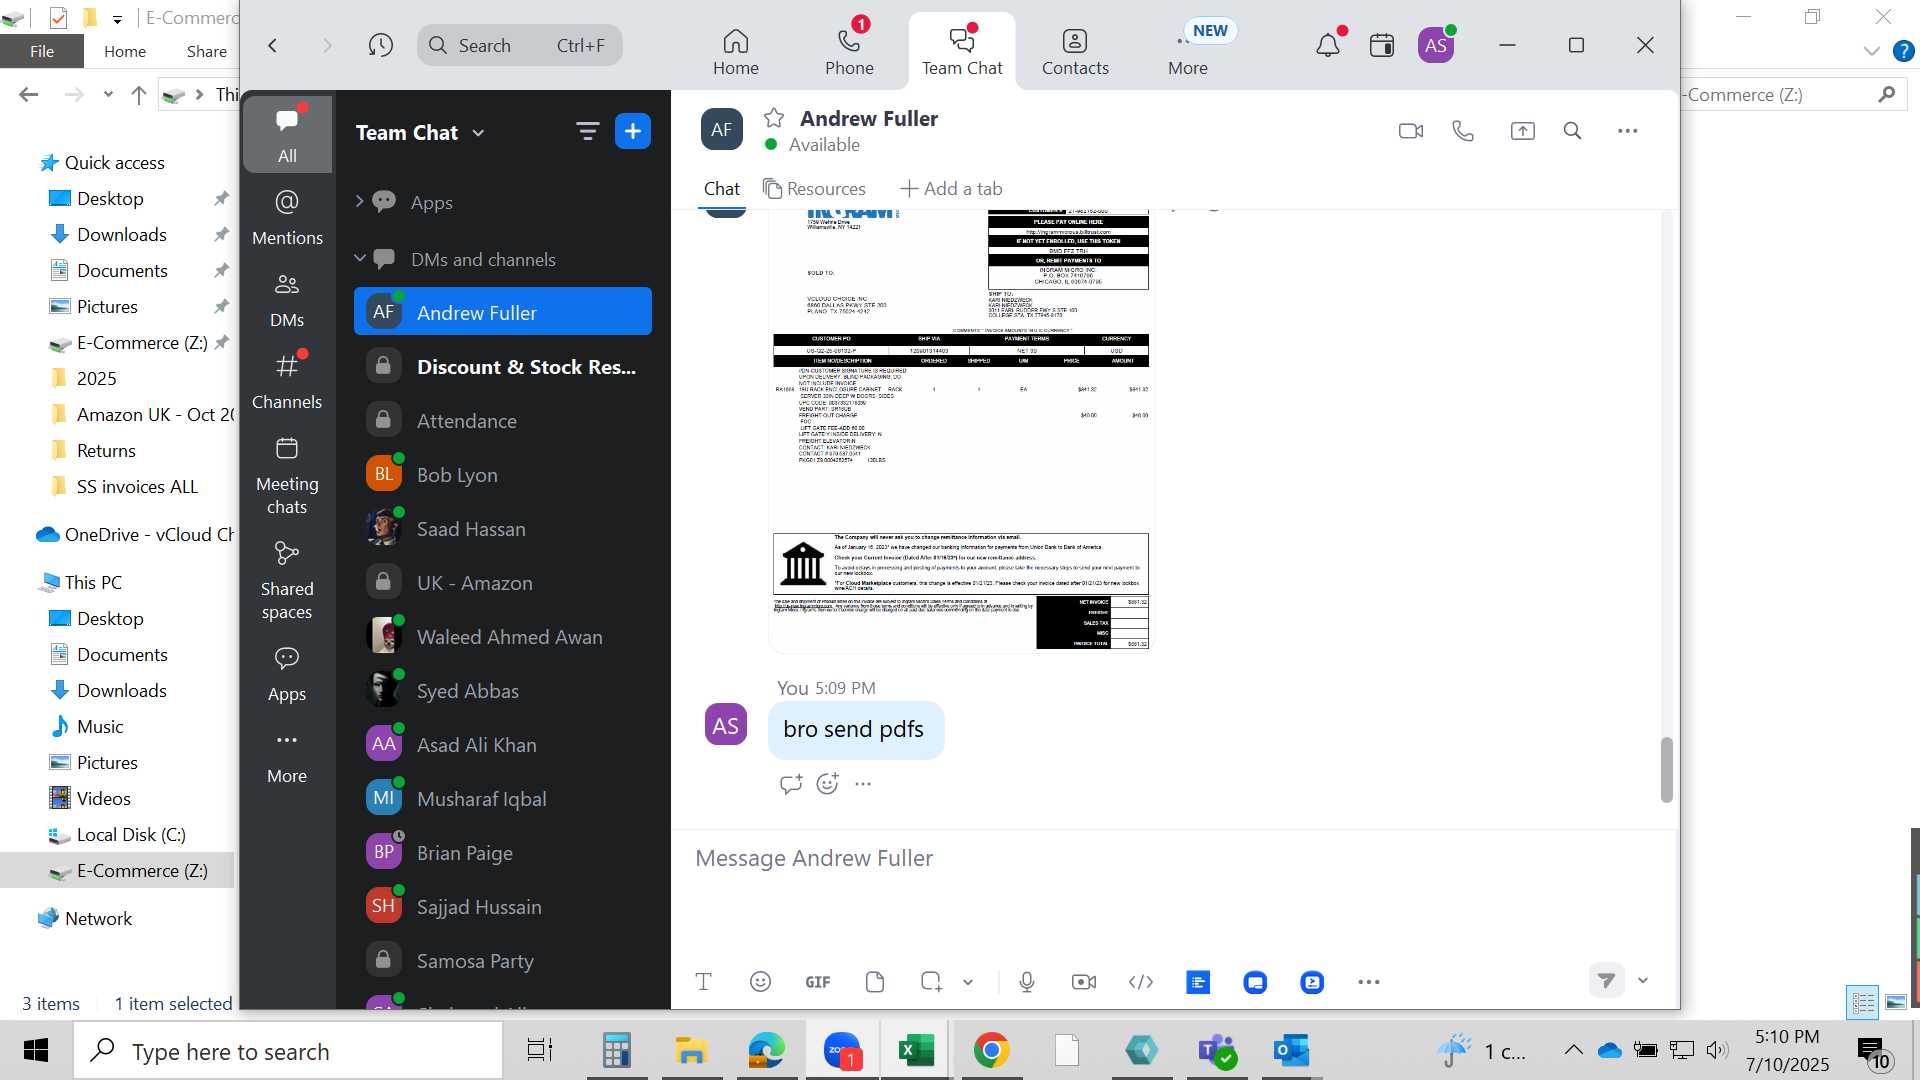
Task: Open the AS profile avatar menu
Action: pos(1436,45)
